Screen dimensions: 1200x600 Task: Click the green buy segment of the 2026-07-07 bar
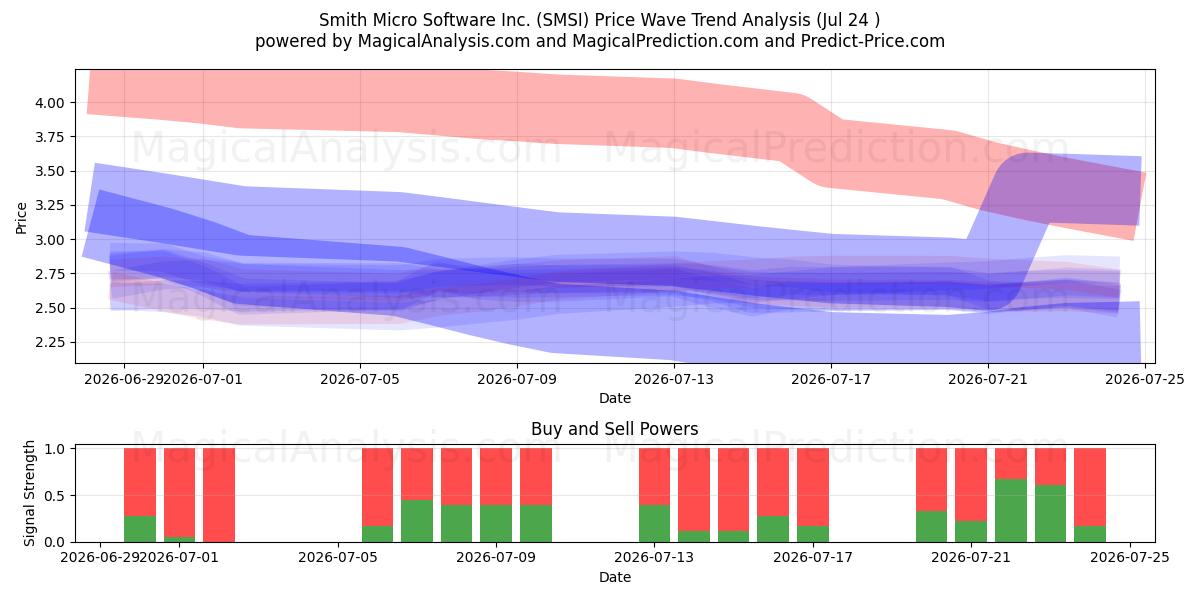417,521
